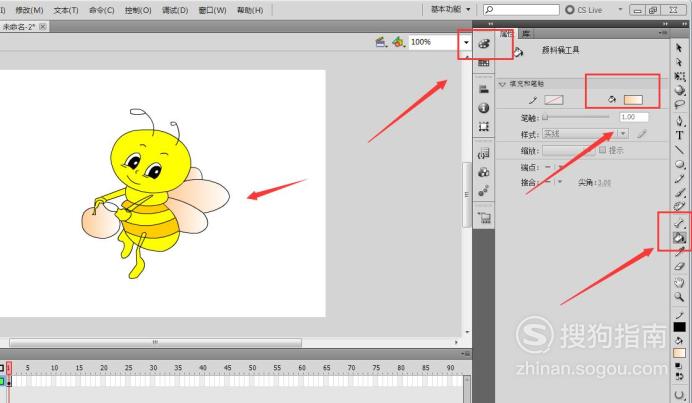The width and height of the screenshot is (692, 403).
Task: Select the Subselection (white arrow) tool
Action: click(679, 62)
